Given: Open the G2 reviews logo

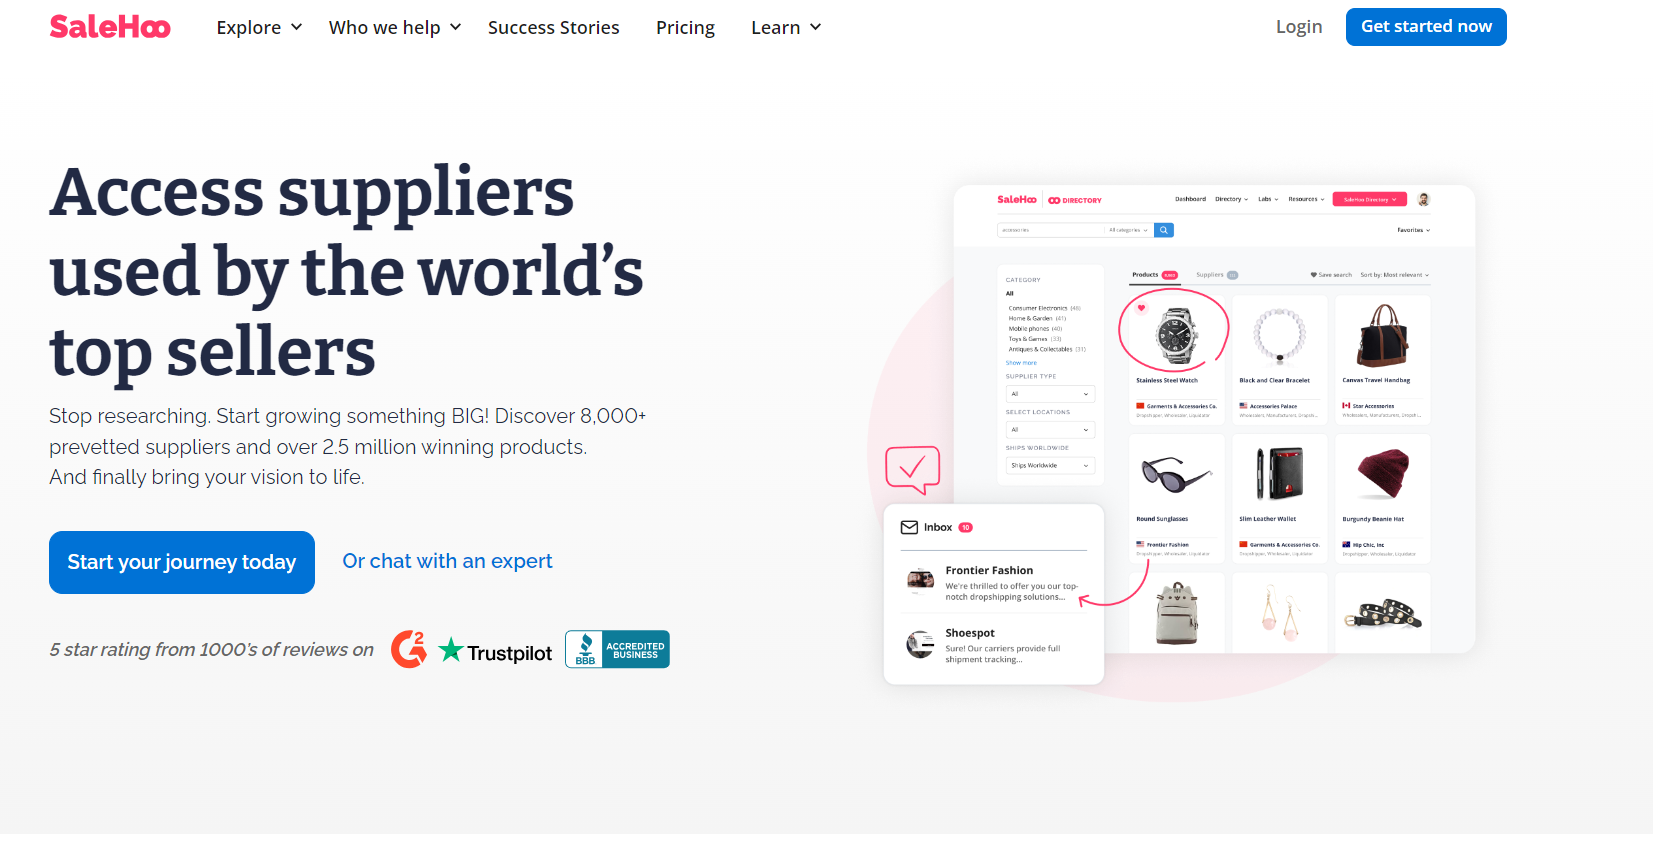Looking at the screenshot, I should (x=409, y=649).
